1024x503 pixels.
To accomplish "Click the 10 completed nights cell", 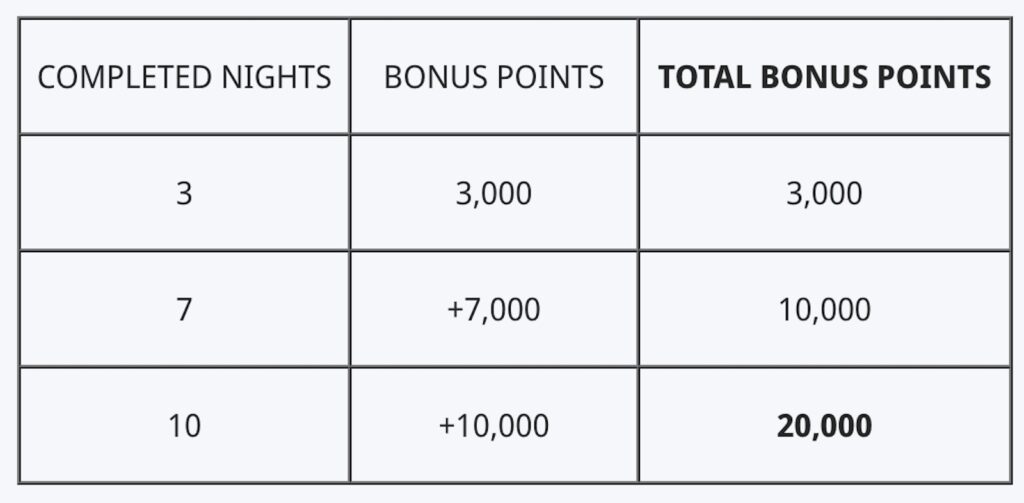I will tap(184, 425).
